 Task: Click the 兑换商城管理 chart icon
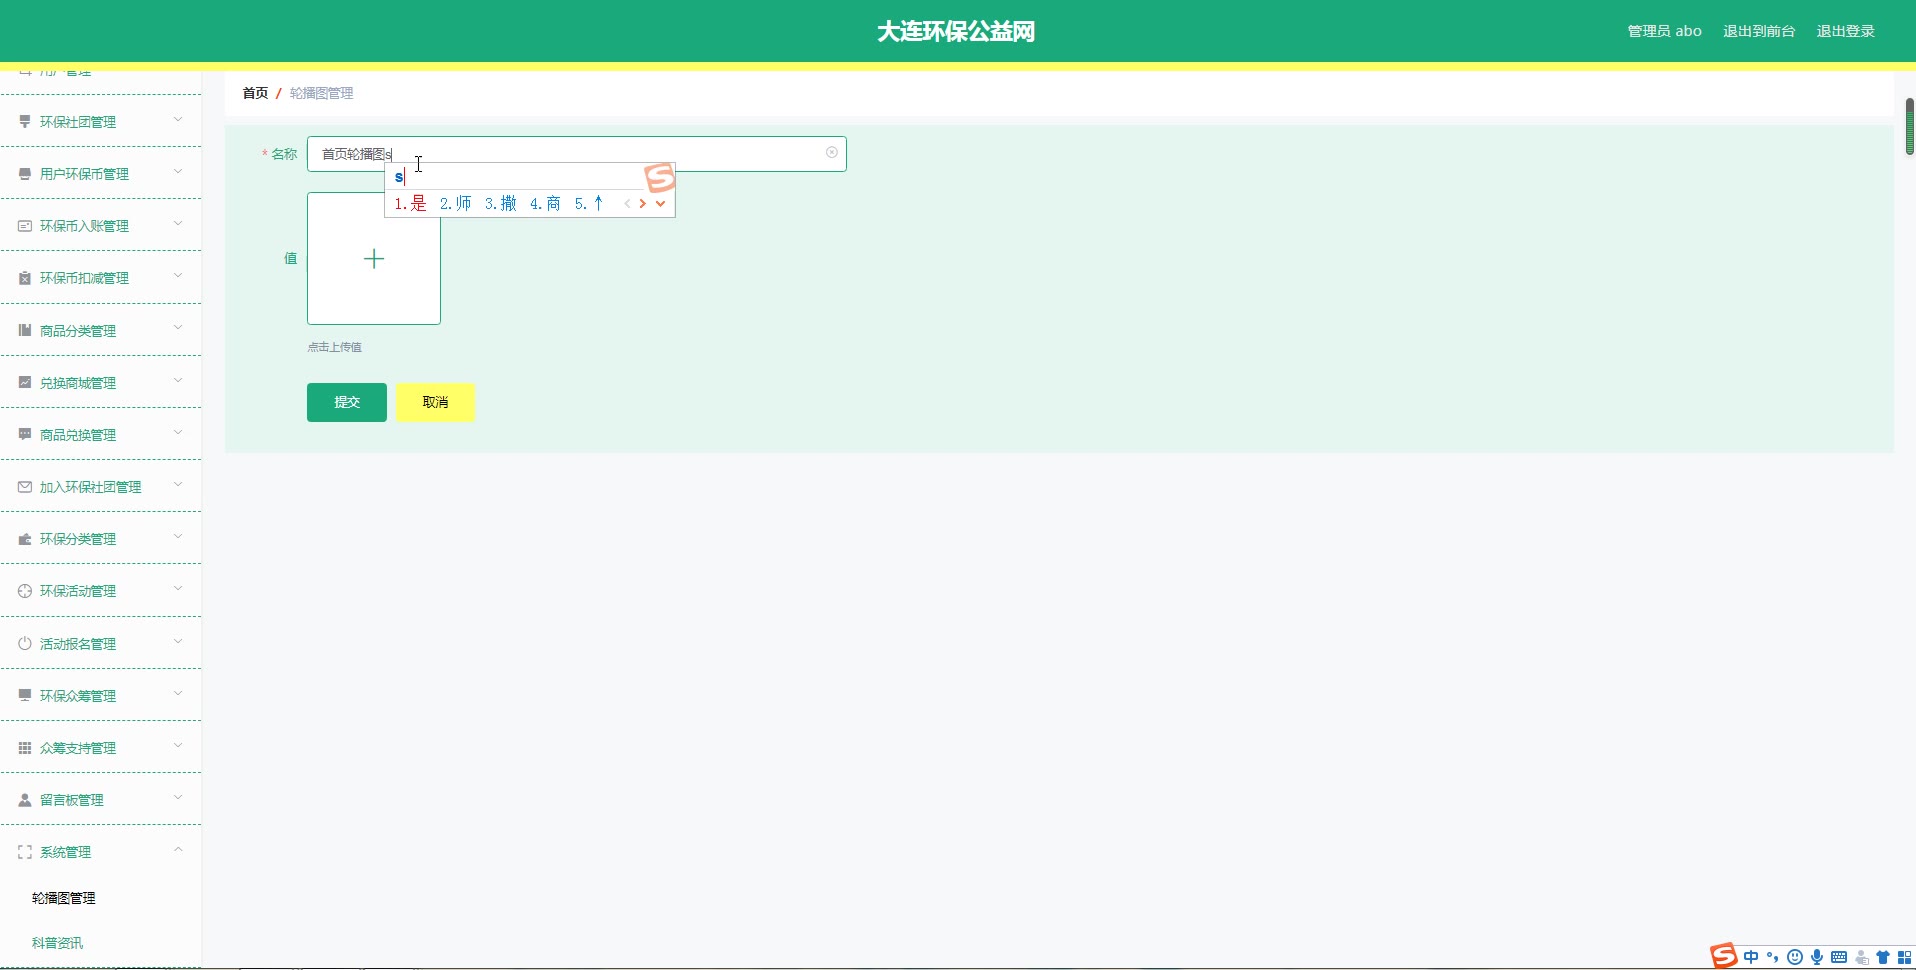click(x=25, y=382)
